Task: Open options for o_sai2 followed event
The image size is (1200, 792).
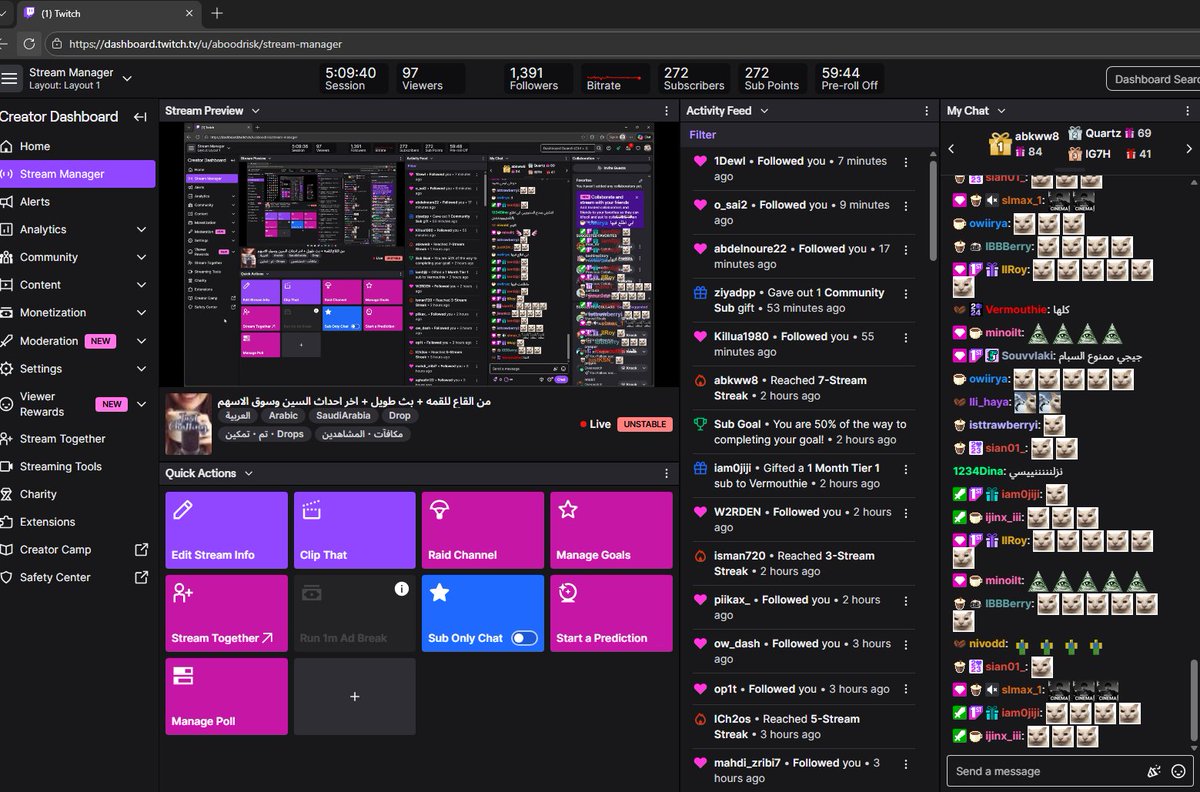Action: (906, 206)
